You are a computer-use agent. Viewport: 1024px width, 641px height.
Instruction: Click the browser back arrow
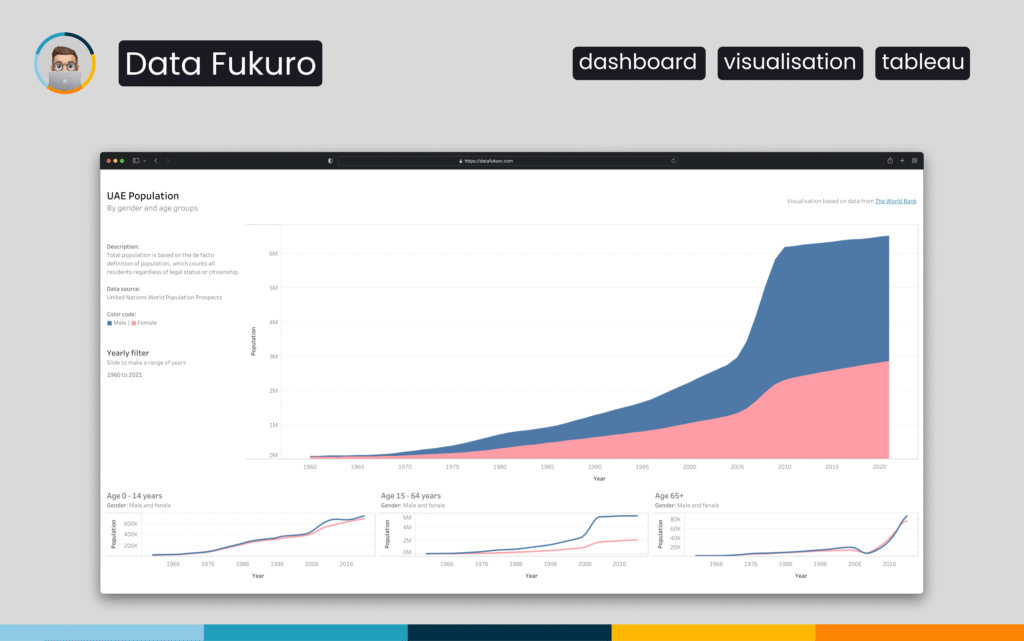[x=156, y=160]
